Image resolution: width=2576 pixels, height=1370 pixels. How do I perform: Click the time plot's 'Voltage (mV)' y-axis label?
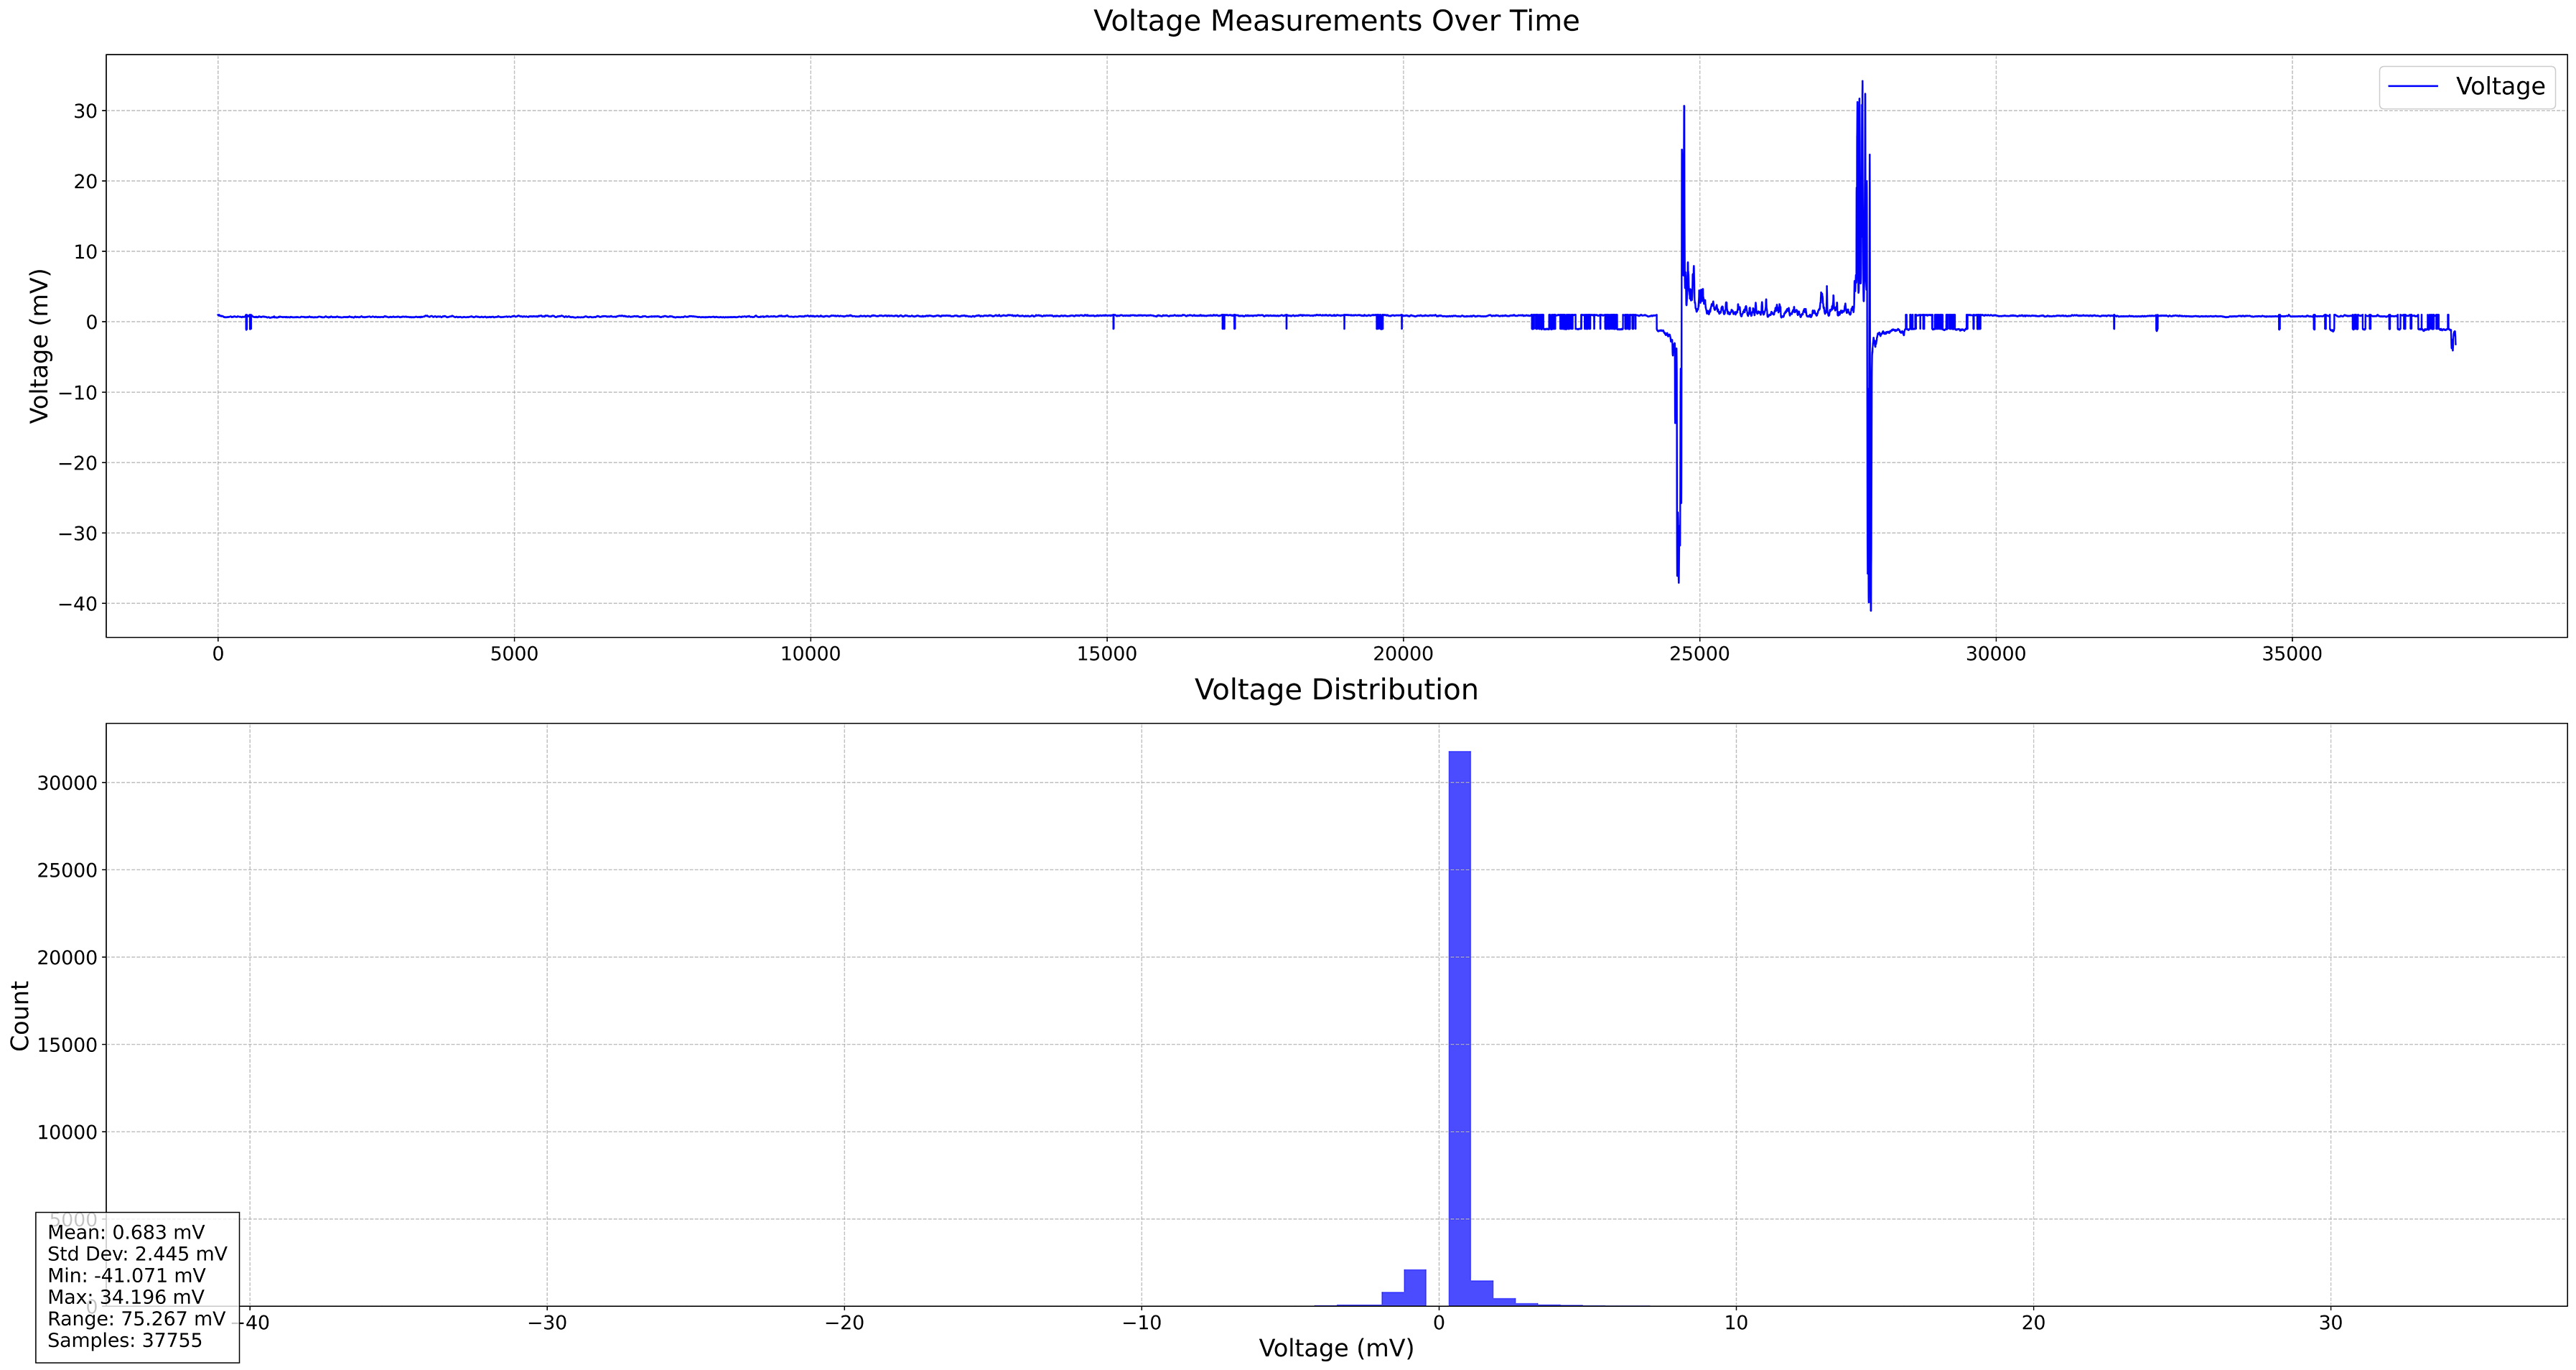(39, 346)
